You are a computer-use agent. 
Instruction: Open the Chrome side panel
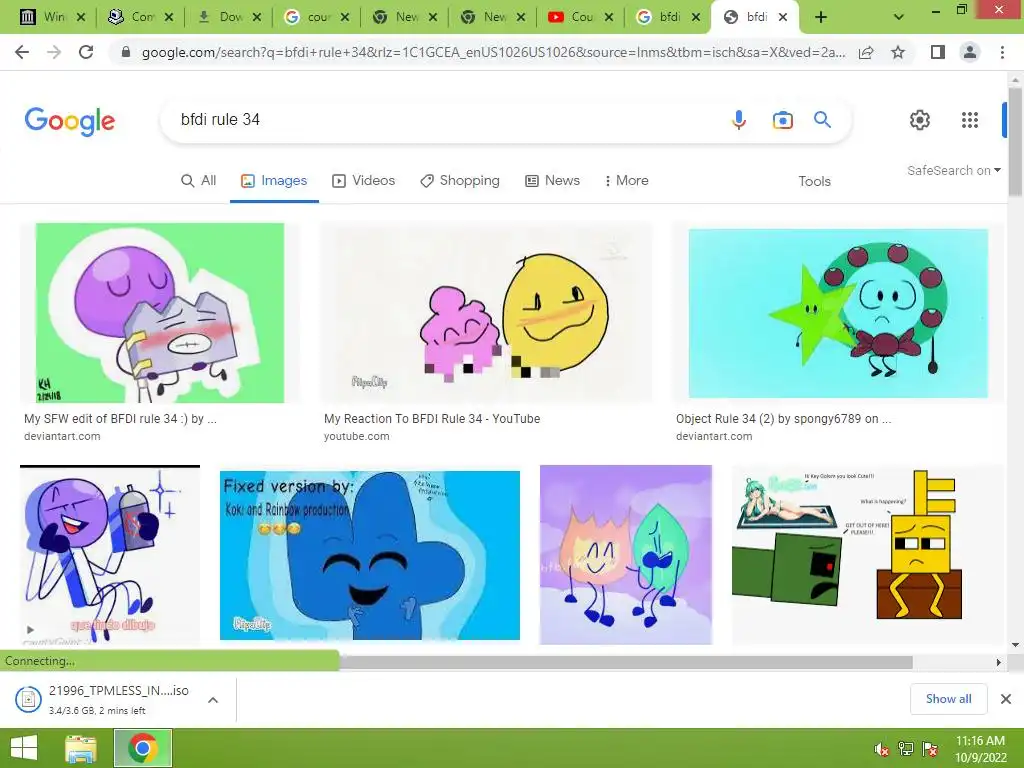(x=938, y=52)
